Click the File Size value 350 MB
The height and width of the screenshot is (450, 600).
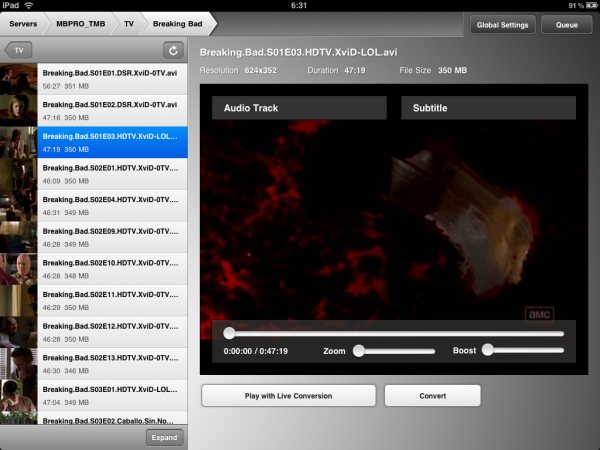click(452, 70)
